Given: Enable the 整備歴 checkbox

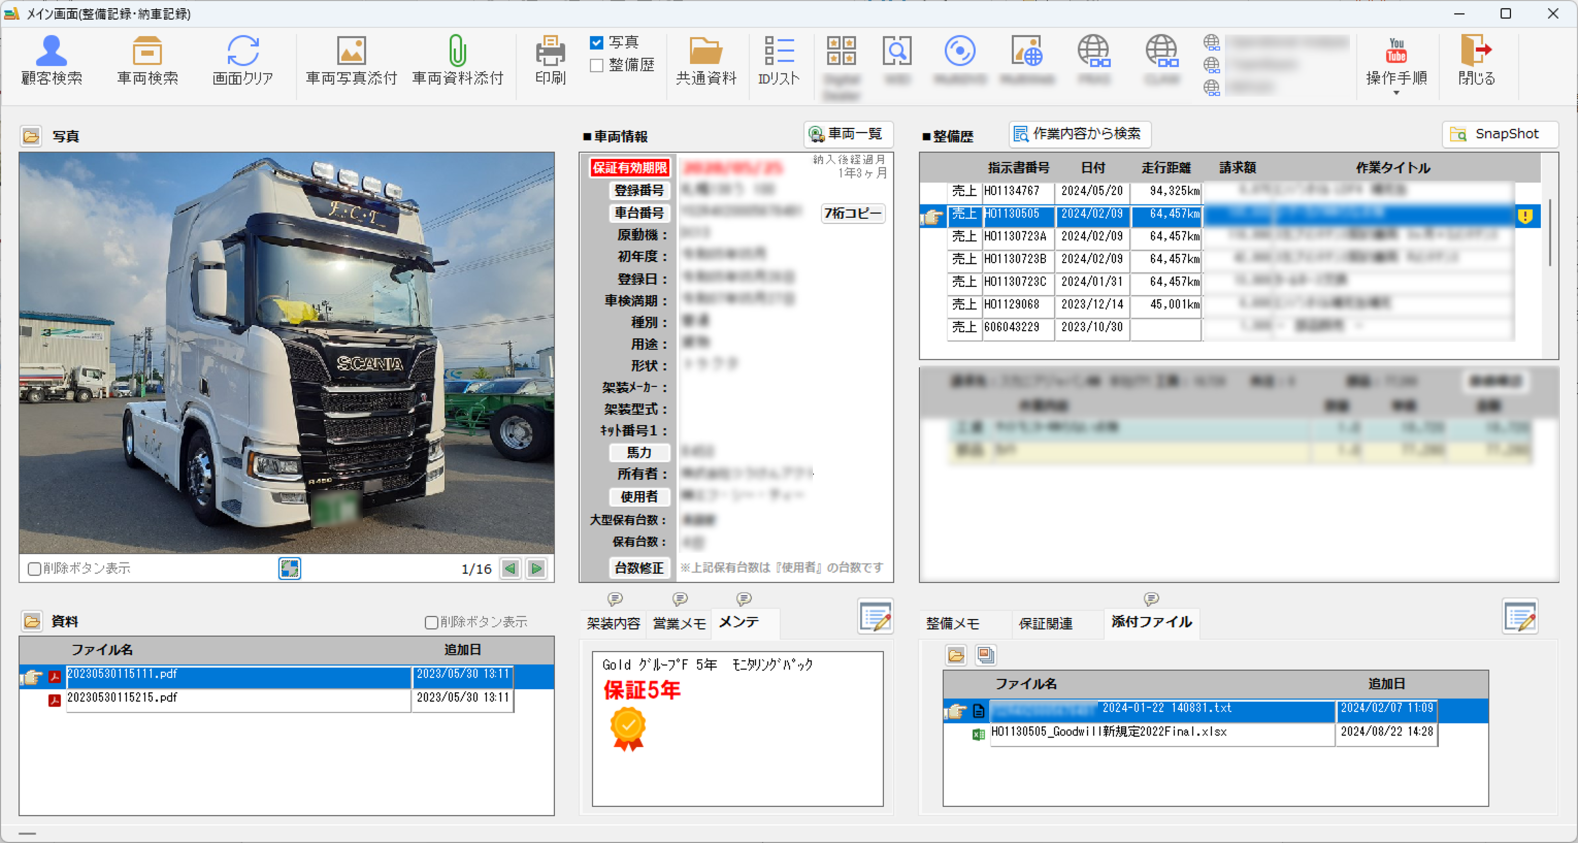Looking at the screenshot, I should (x=597, y=66).
